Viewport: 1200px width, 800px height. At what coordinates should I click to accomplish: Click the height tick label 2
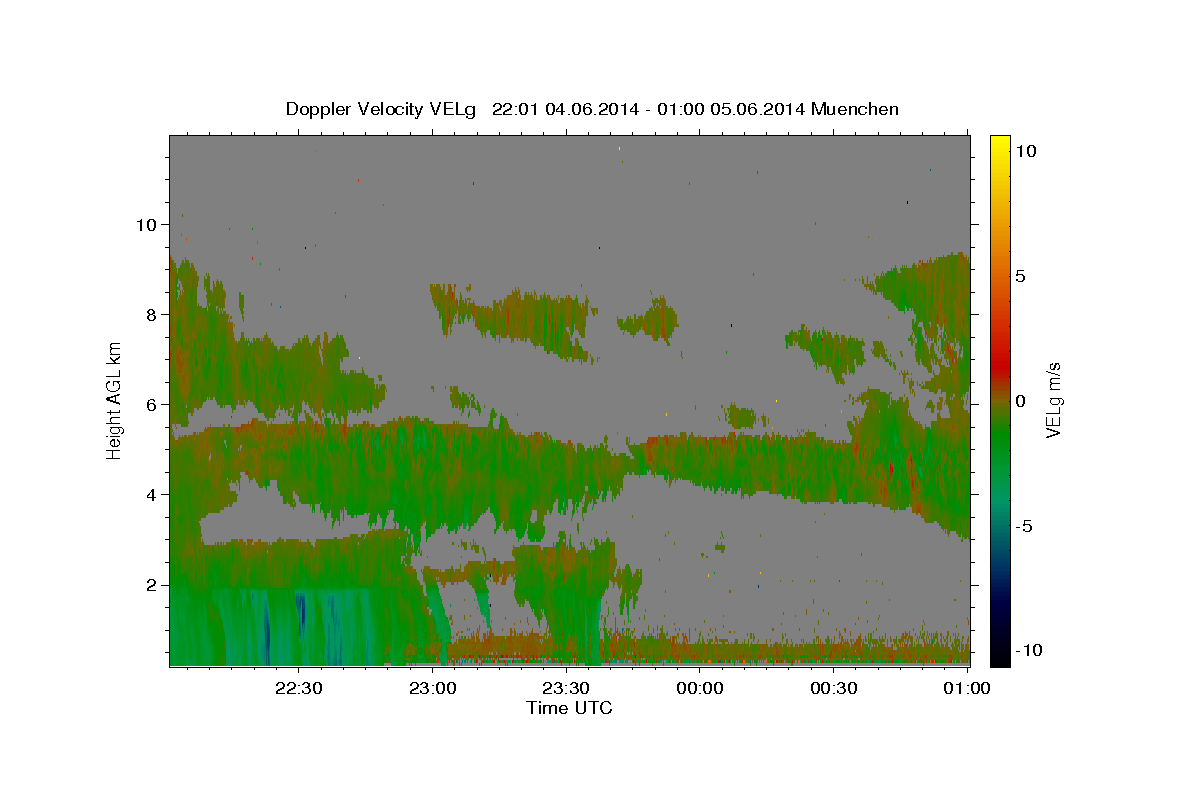coord(150,584)
